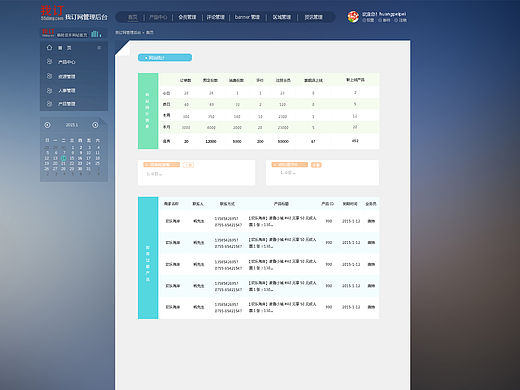Click the icon beside the fifth sidebar item
The height and width of the screenshot is (390, 520).
click(49, 104)
